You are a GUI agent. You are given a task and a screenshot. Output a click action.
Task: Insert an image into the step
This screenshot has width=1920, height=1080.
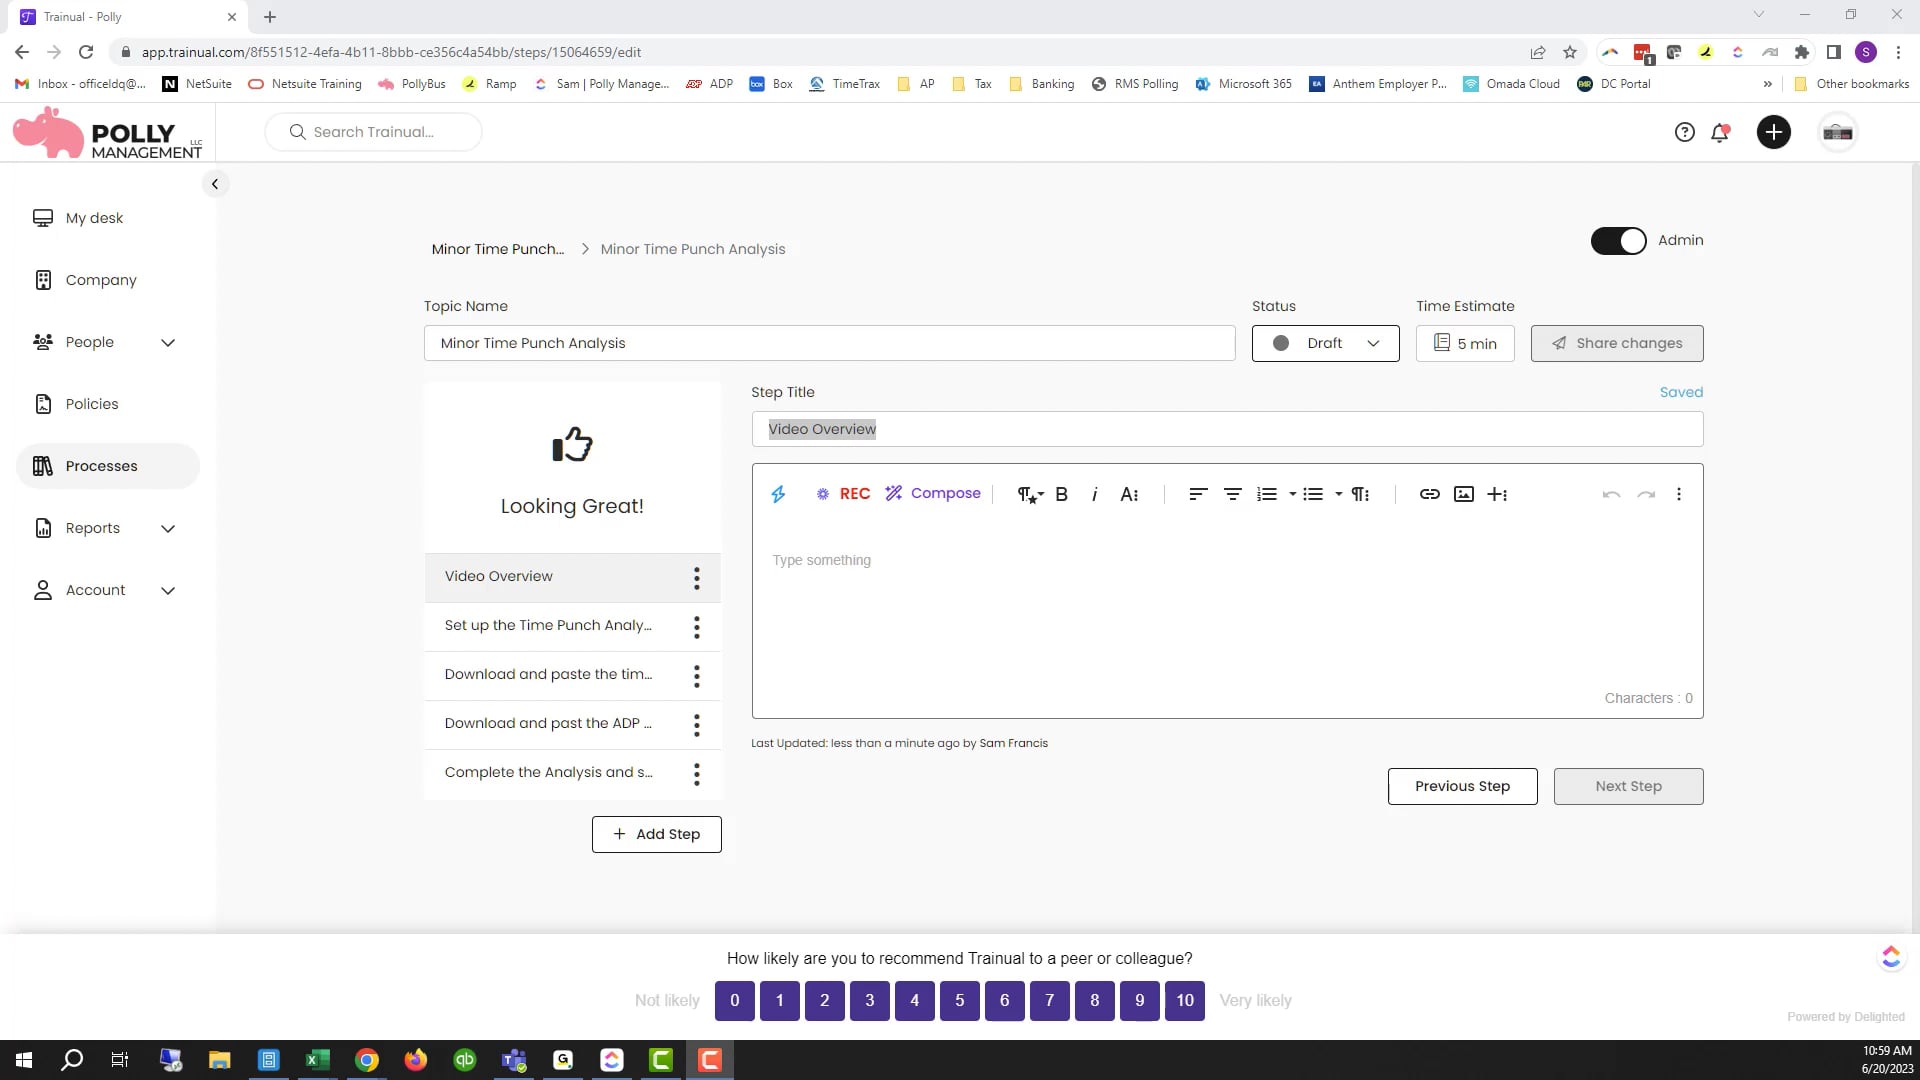click(1464, 494)
